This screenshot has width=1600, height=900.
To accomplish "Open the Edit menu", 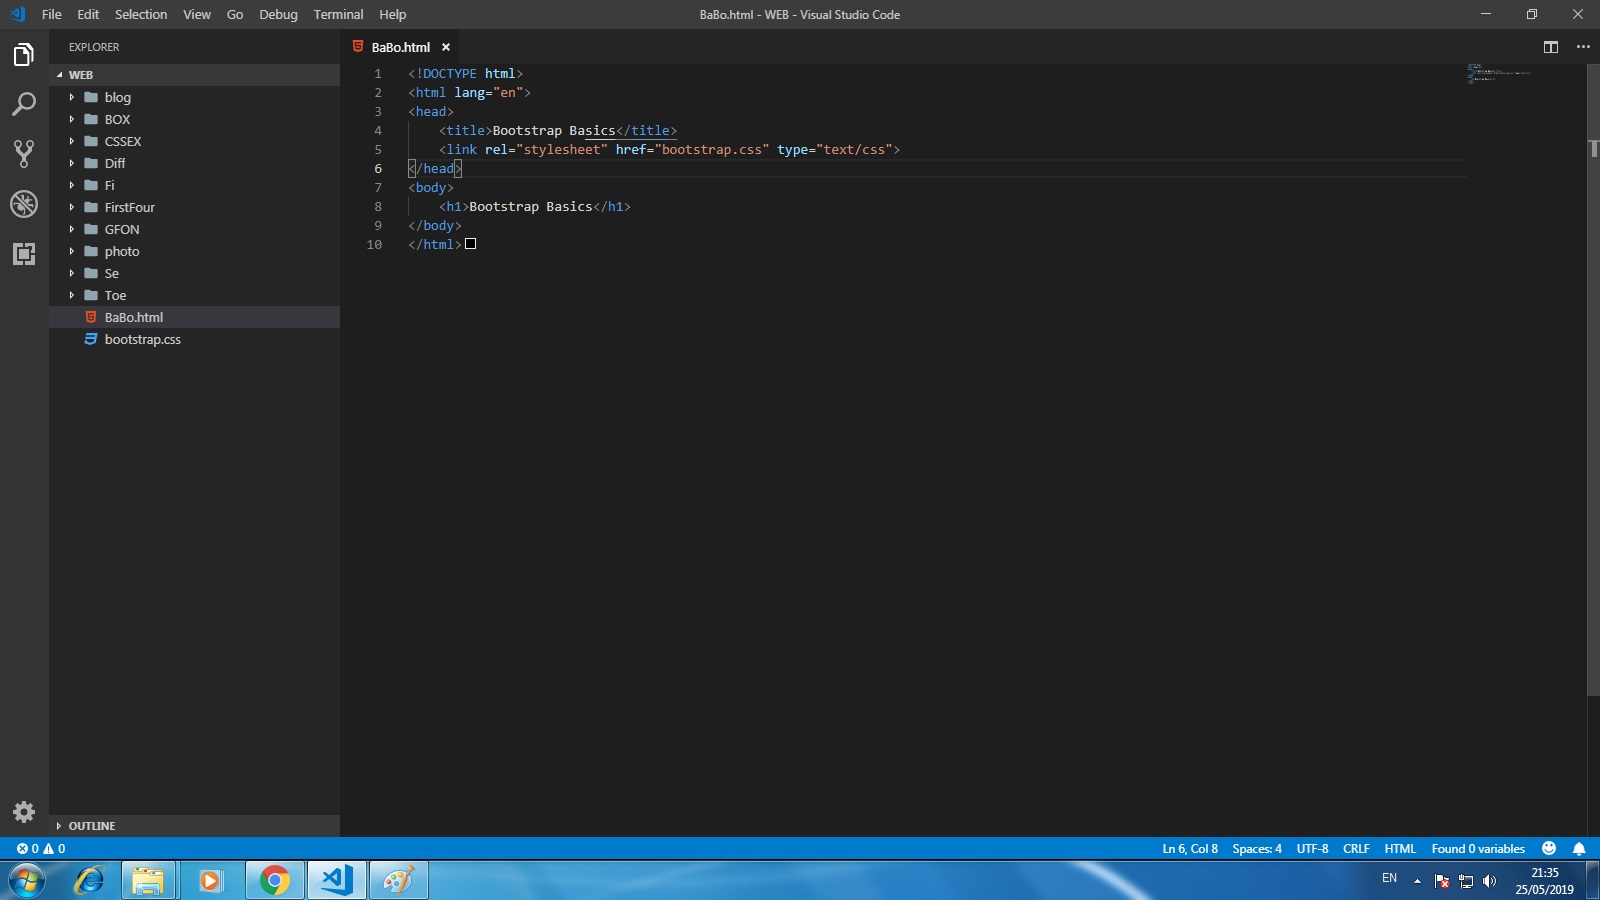I will (x=88, y=14).
